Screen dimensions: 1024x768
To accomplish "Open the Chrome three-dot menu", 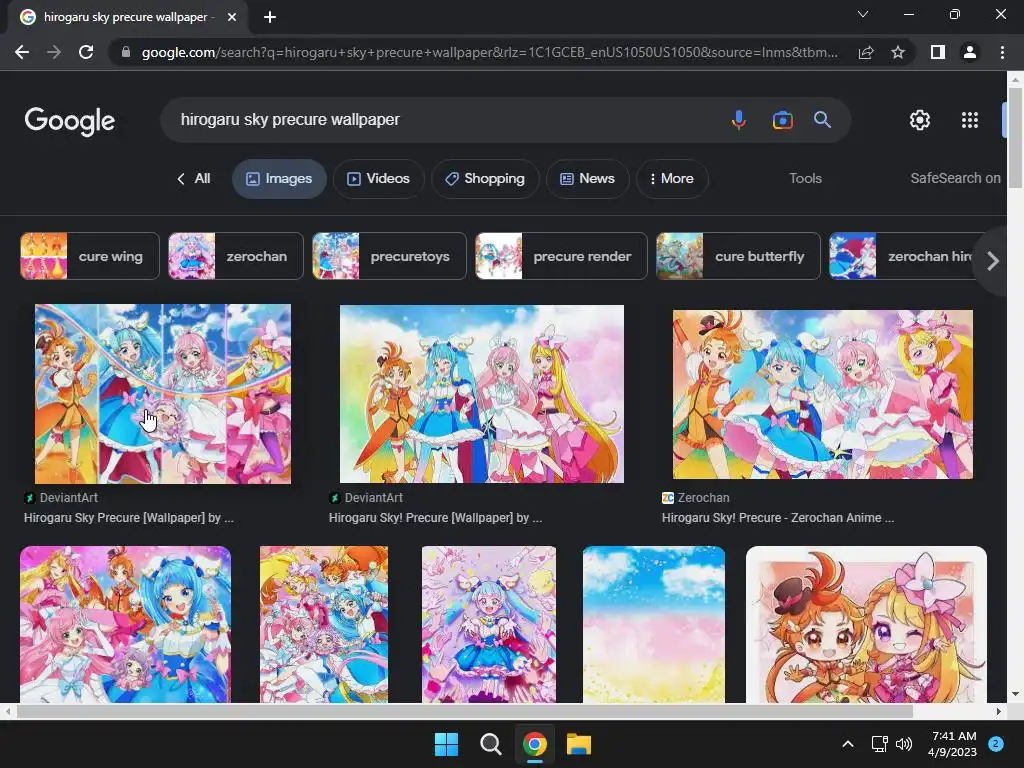I will click(1002, 52).
